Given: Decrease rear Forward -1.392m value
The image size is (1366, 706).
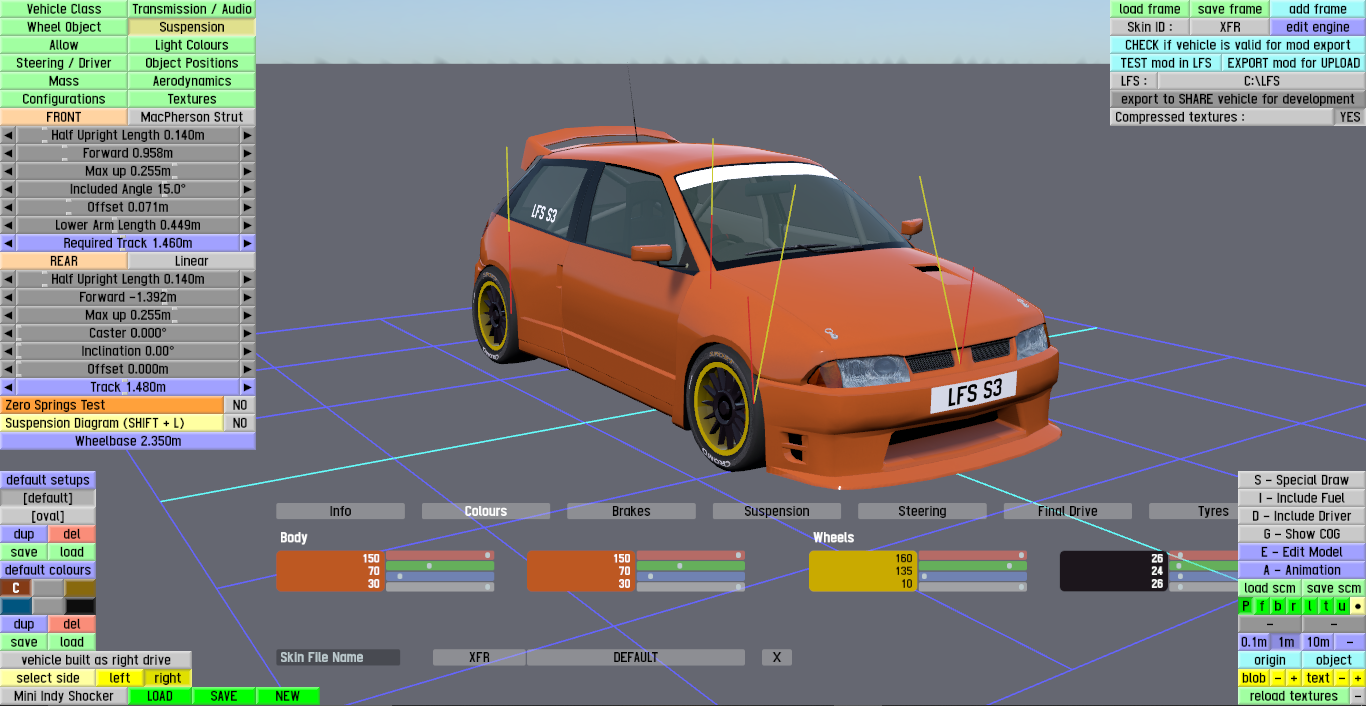Looking at the screenshot, I should [x=8, y=297].
